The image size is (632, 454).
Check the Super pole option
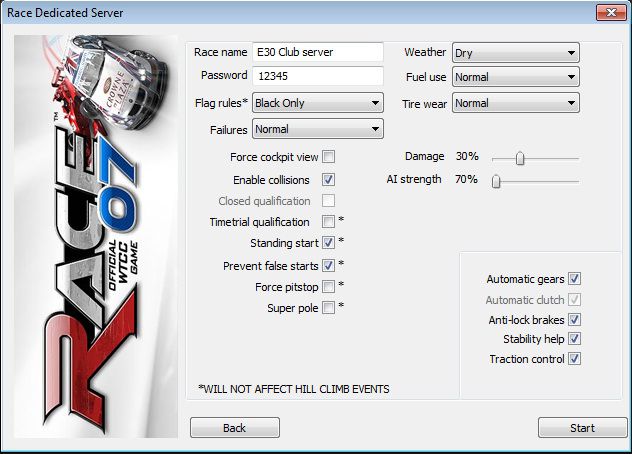[328, 308]
